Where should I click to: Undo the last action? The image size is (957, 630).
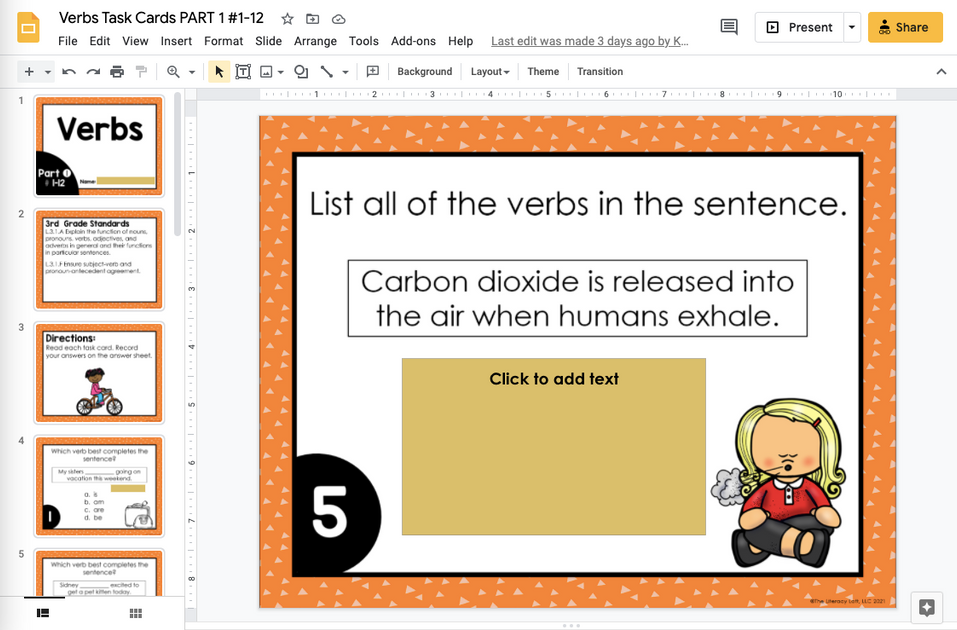tap(66, 71)
